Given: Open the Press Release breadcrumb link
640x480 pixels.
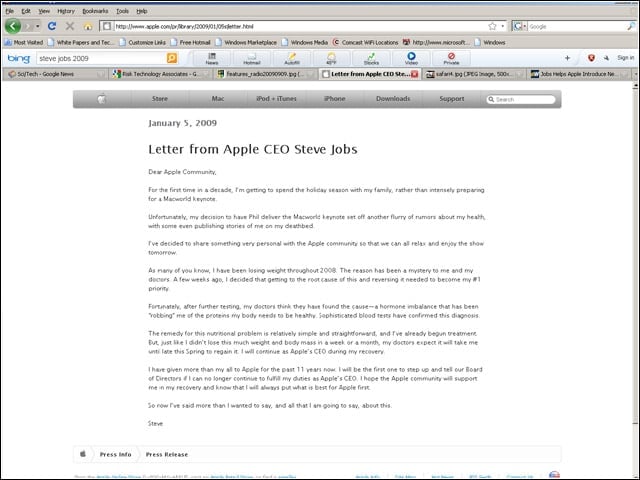Looking at the screenshot, I should coord(167,454).
